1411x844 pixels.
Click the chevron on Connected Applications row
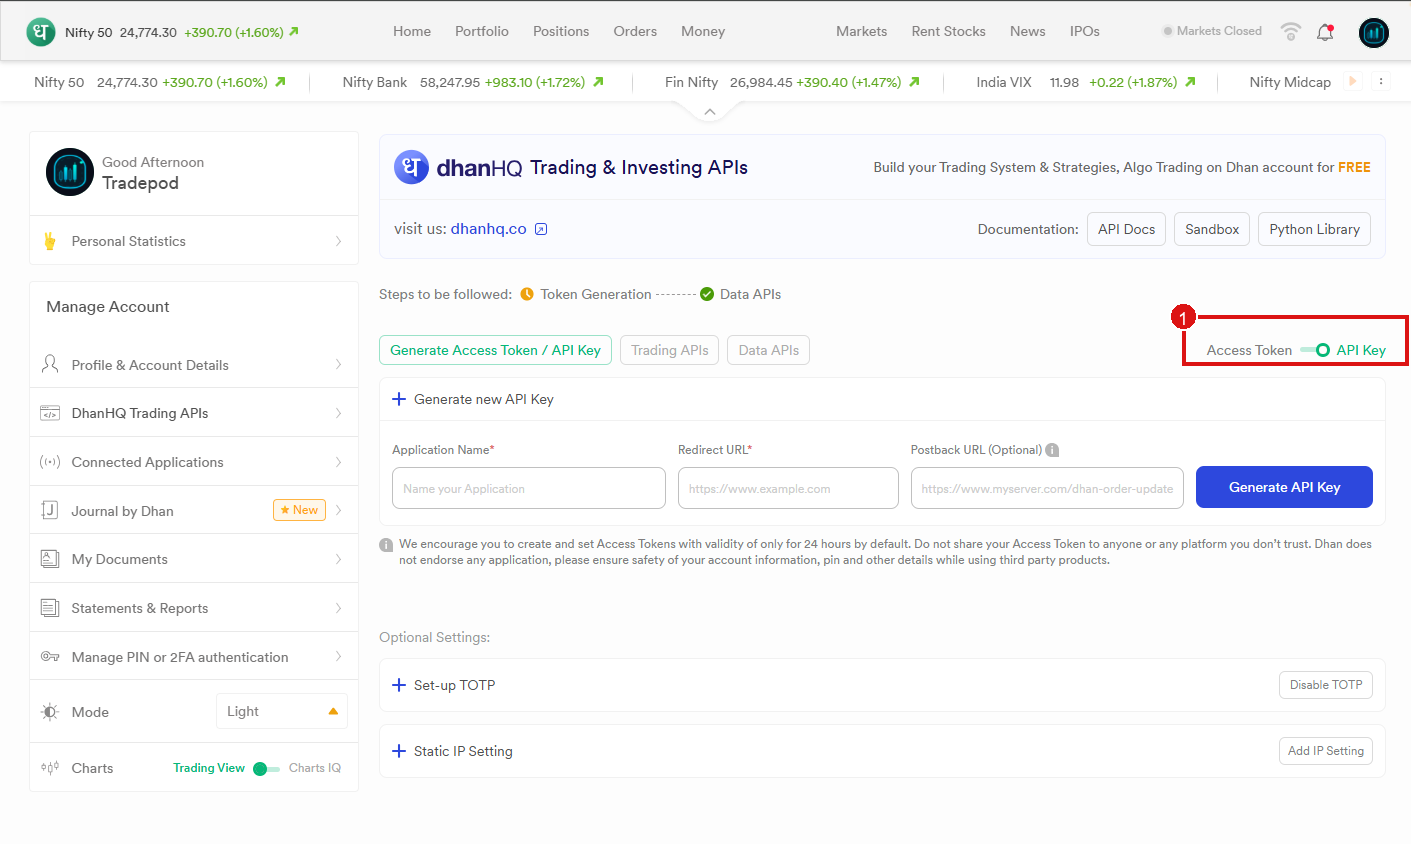point(339,462)
